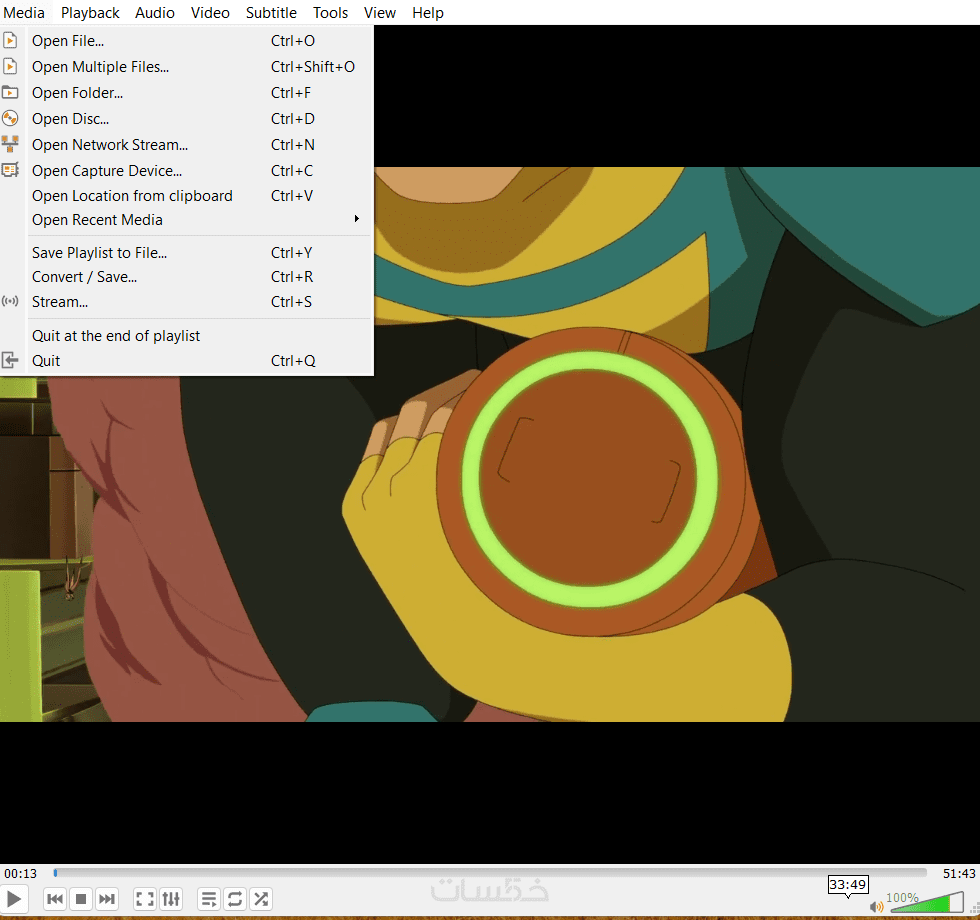Seek along the playback progress bar

[490, 872]
